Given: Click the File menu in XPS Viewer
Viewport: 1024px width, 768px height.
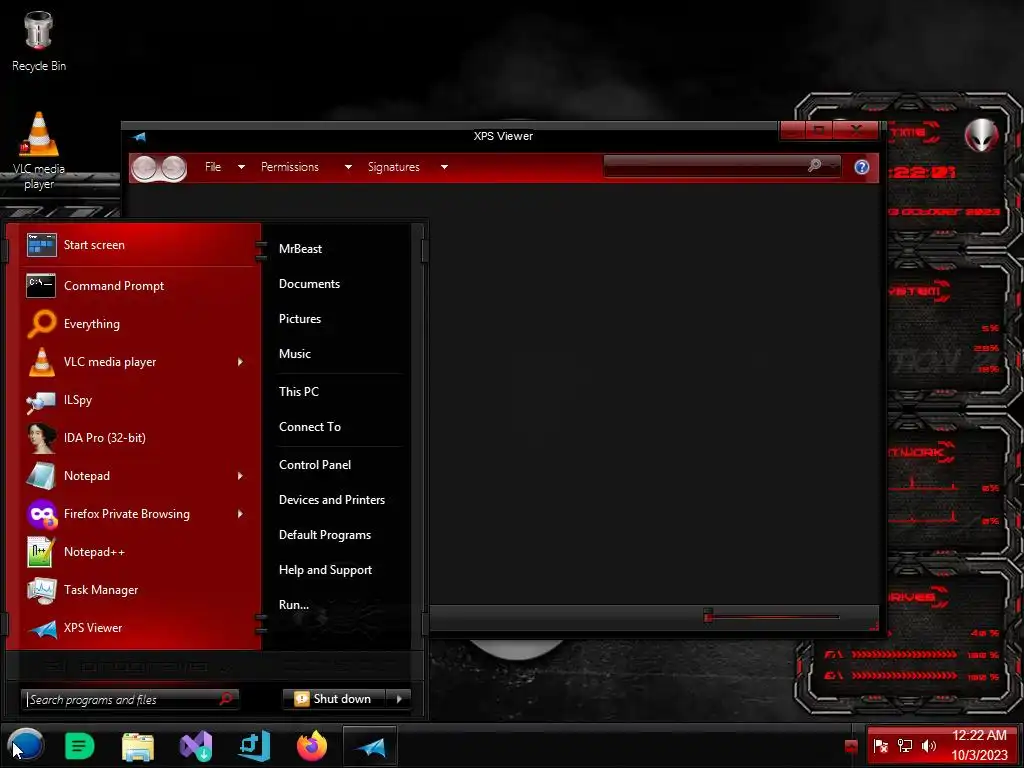Looking at the screenshot, I should (x=213, y=167).
